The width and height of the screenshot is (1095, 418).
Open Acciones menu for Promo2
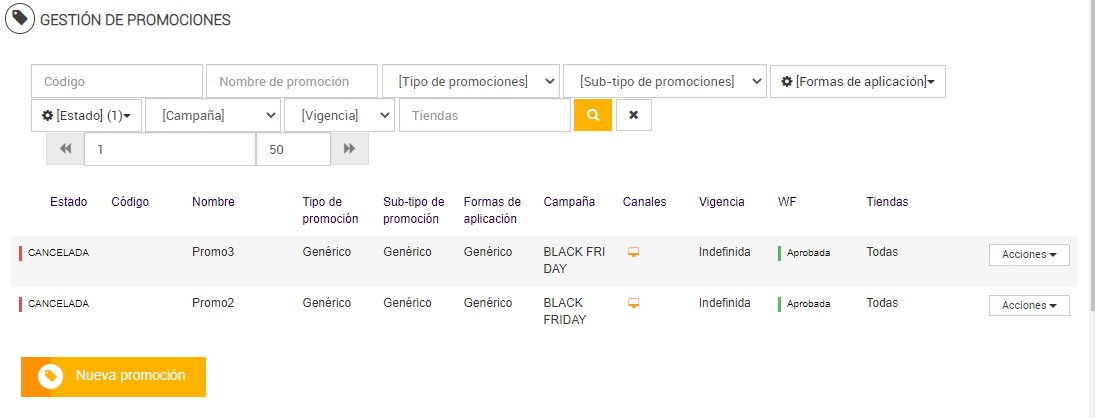point(1029,305)
